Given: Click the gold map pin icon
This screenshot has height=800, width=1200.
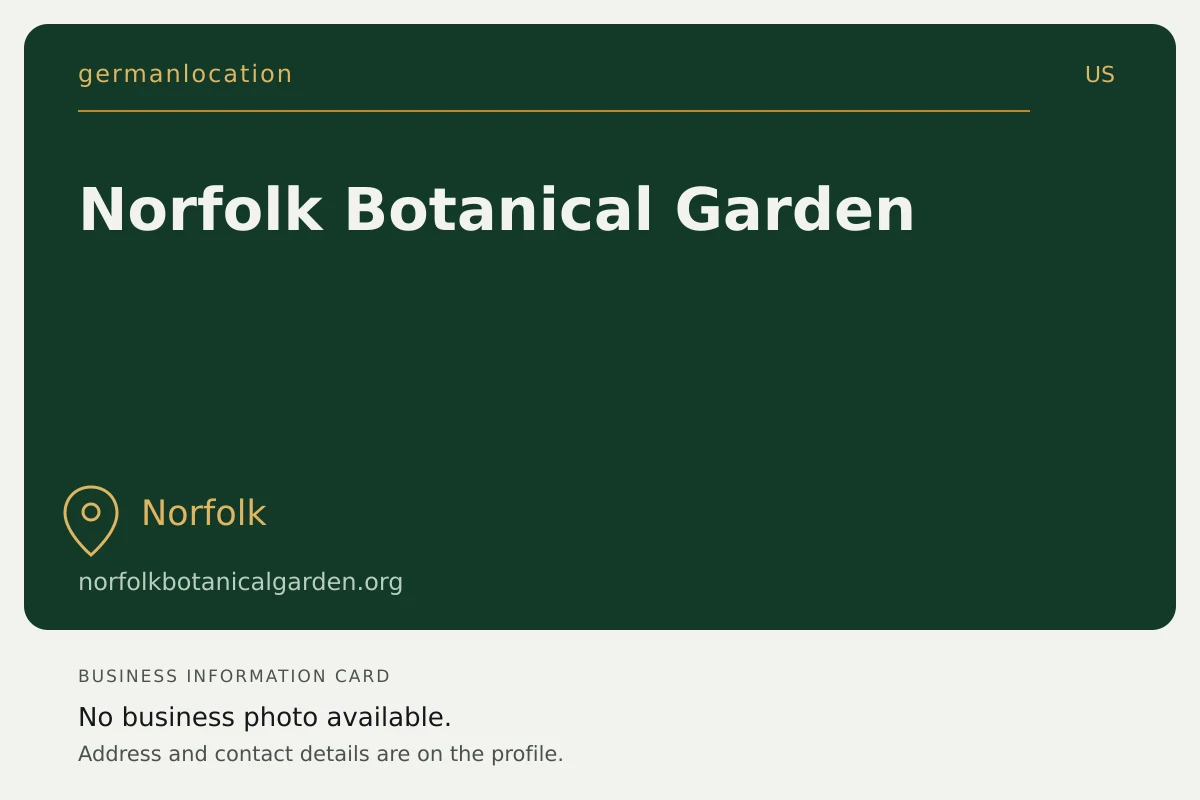Looking at the screenshot, I should (x=91, y=520).
